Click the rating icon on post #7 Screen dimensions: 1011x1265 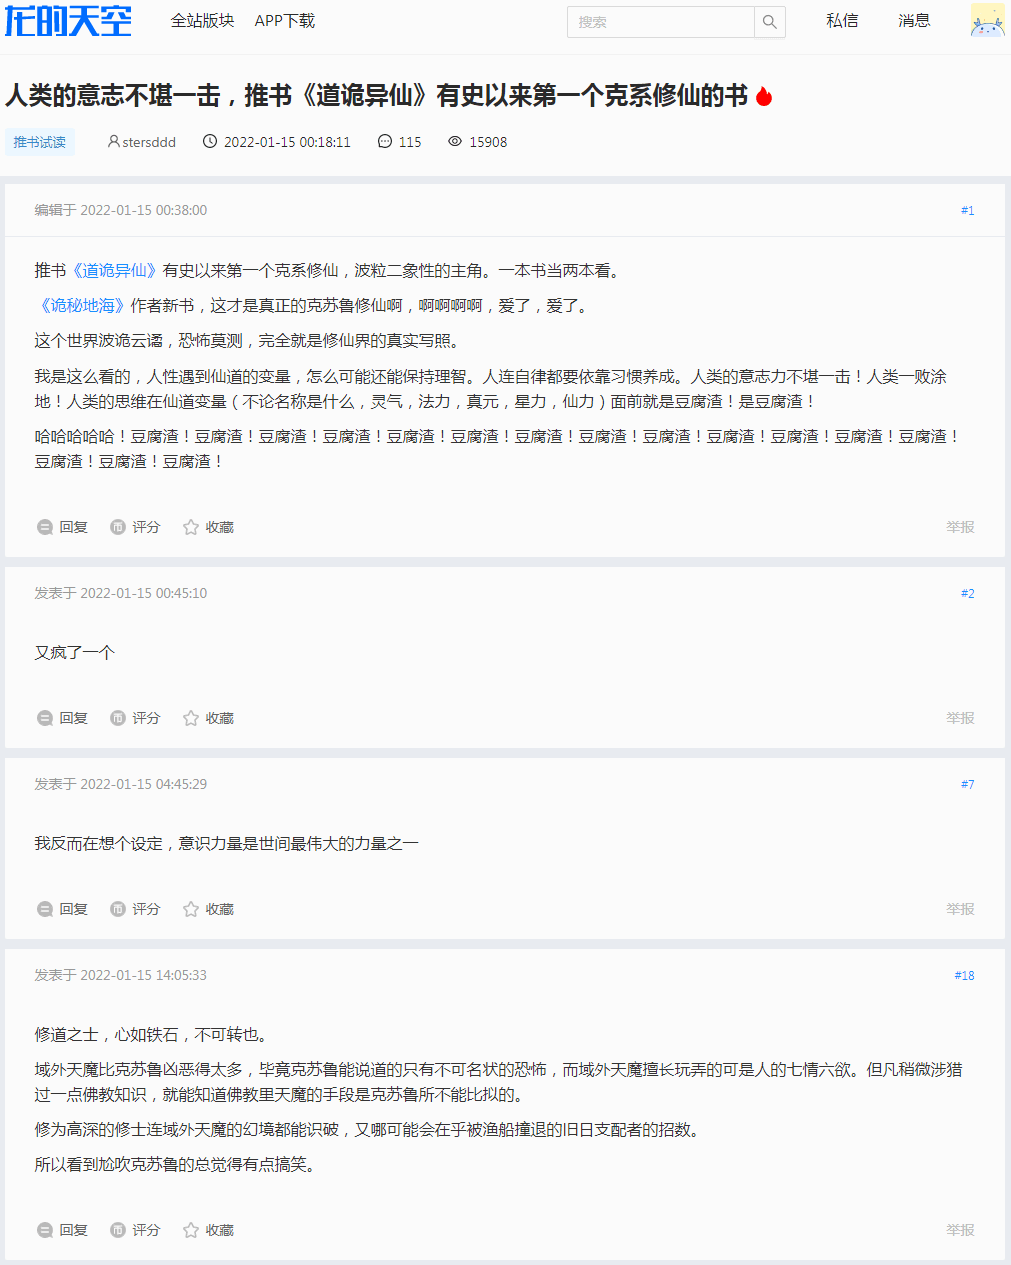118,909
